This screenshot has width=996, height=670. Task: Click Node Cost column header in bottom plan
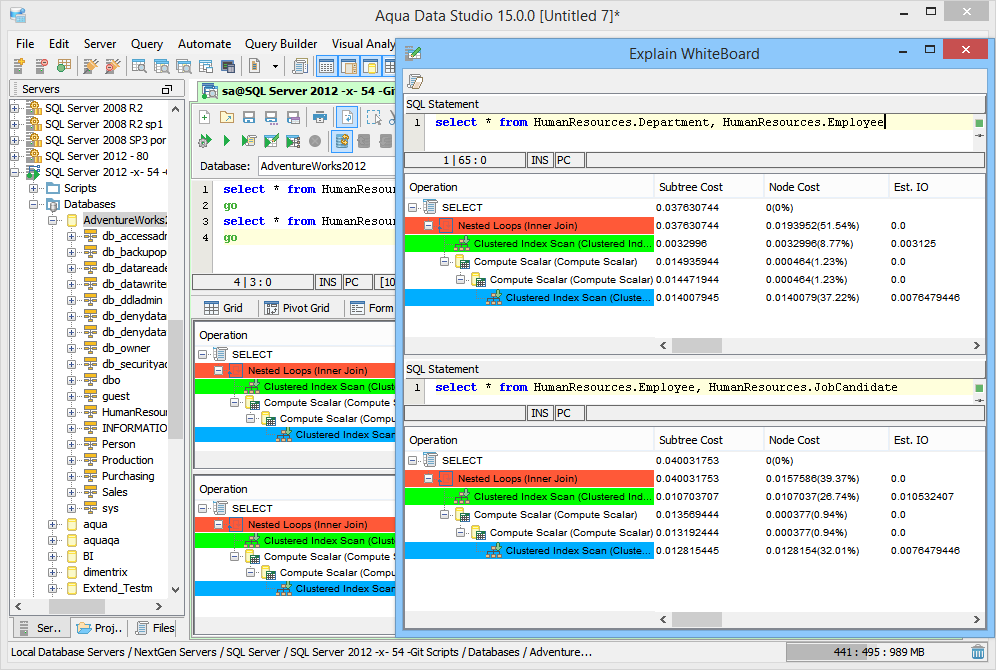(826, 440)
